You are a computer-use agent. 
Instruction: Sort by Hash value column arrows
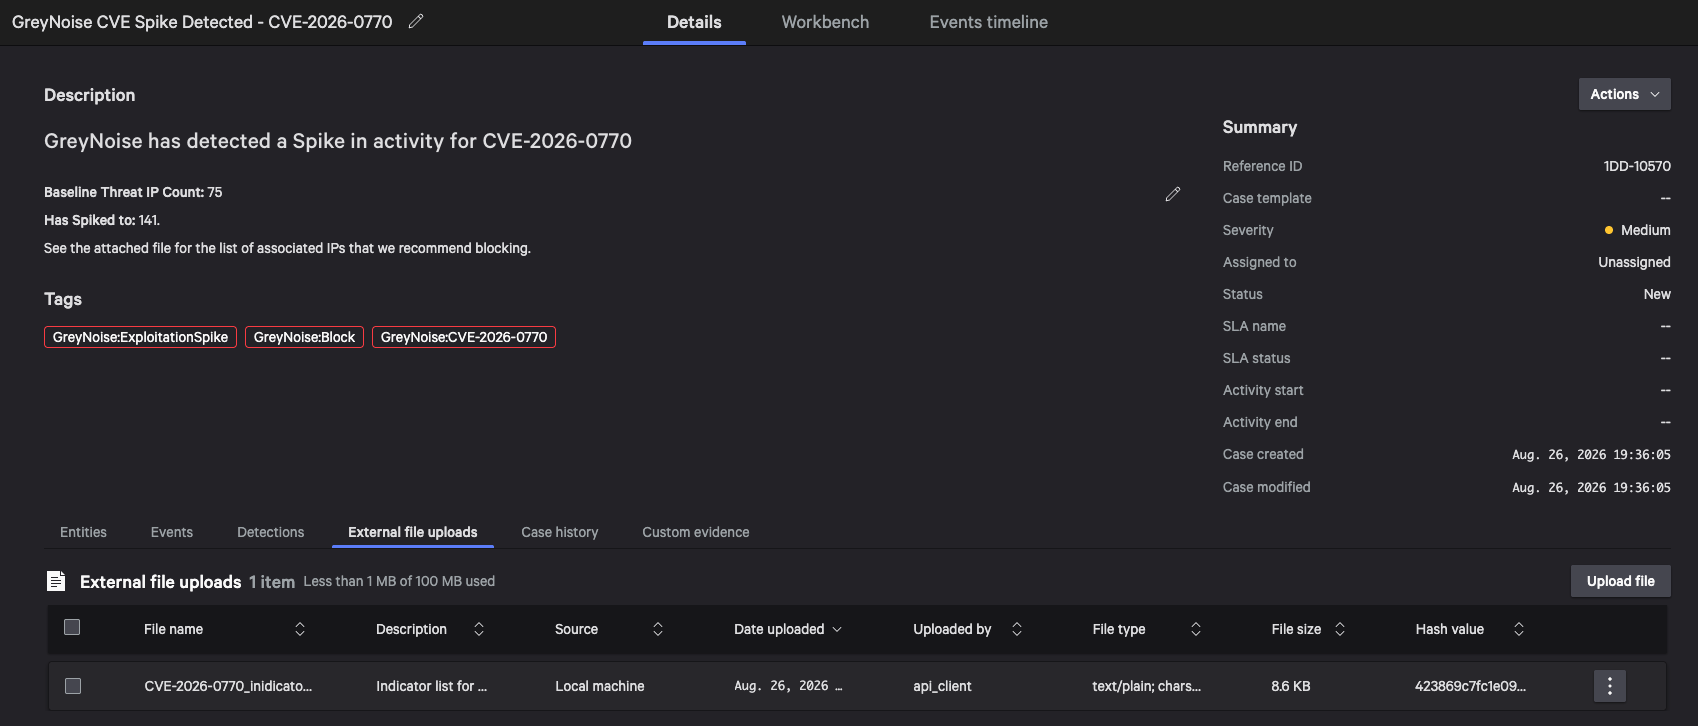click(1519, 629)
